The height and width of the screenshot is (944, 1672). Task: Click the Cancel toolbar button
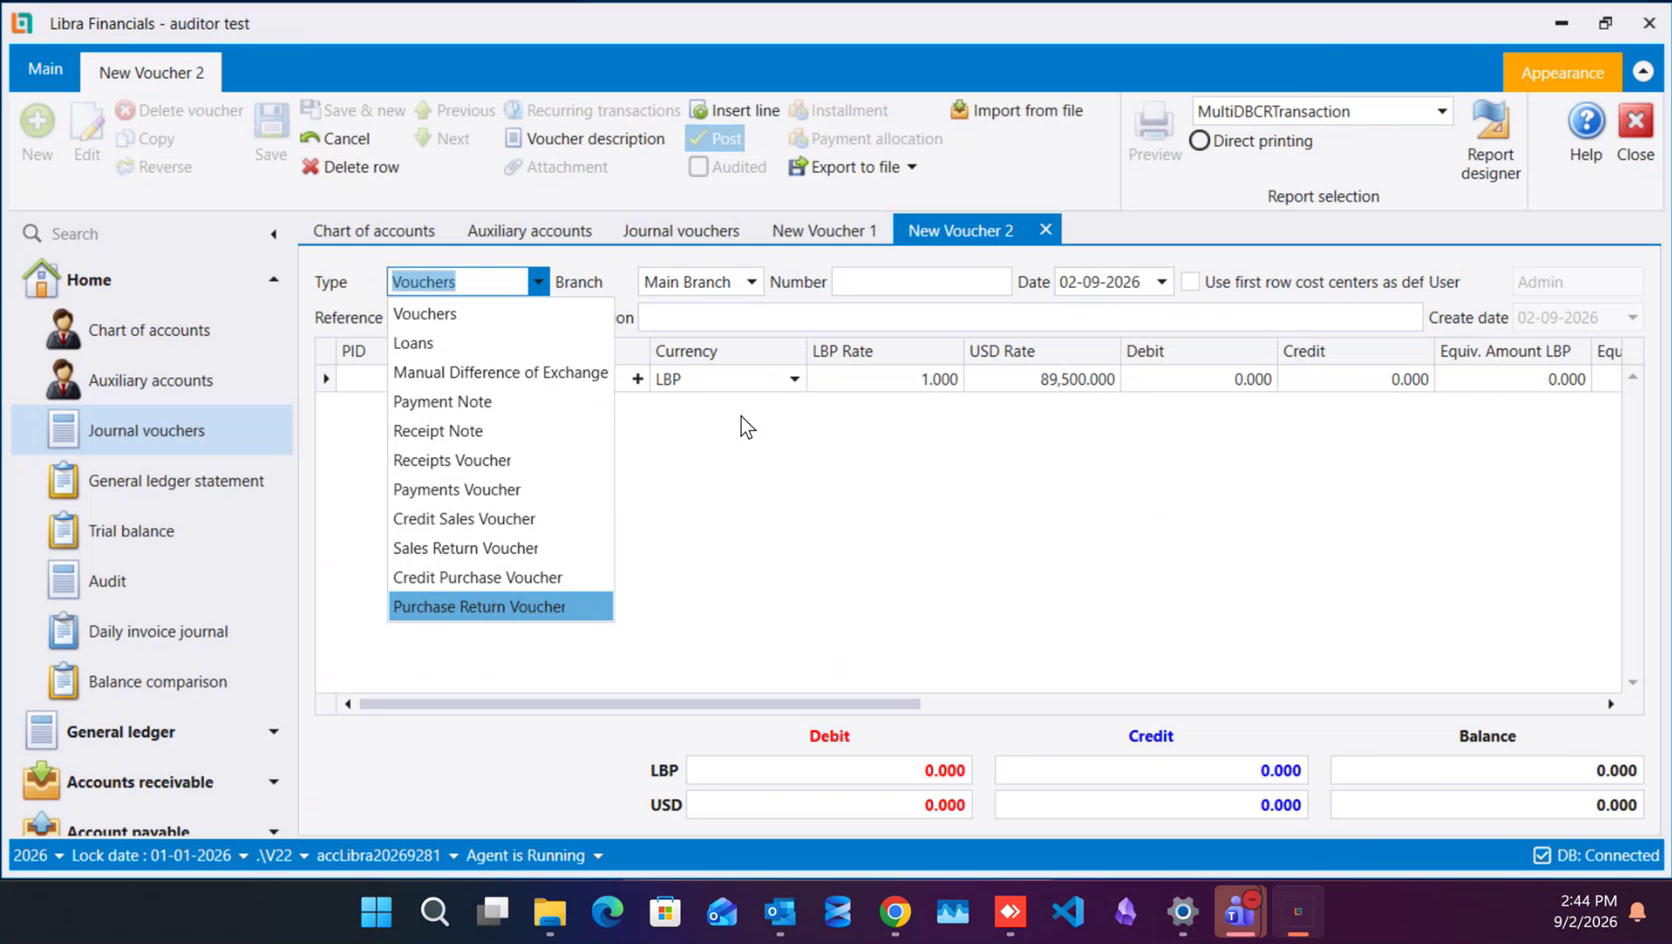[335, 139]
